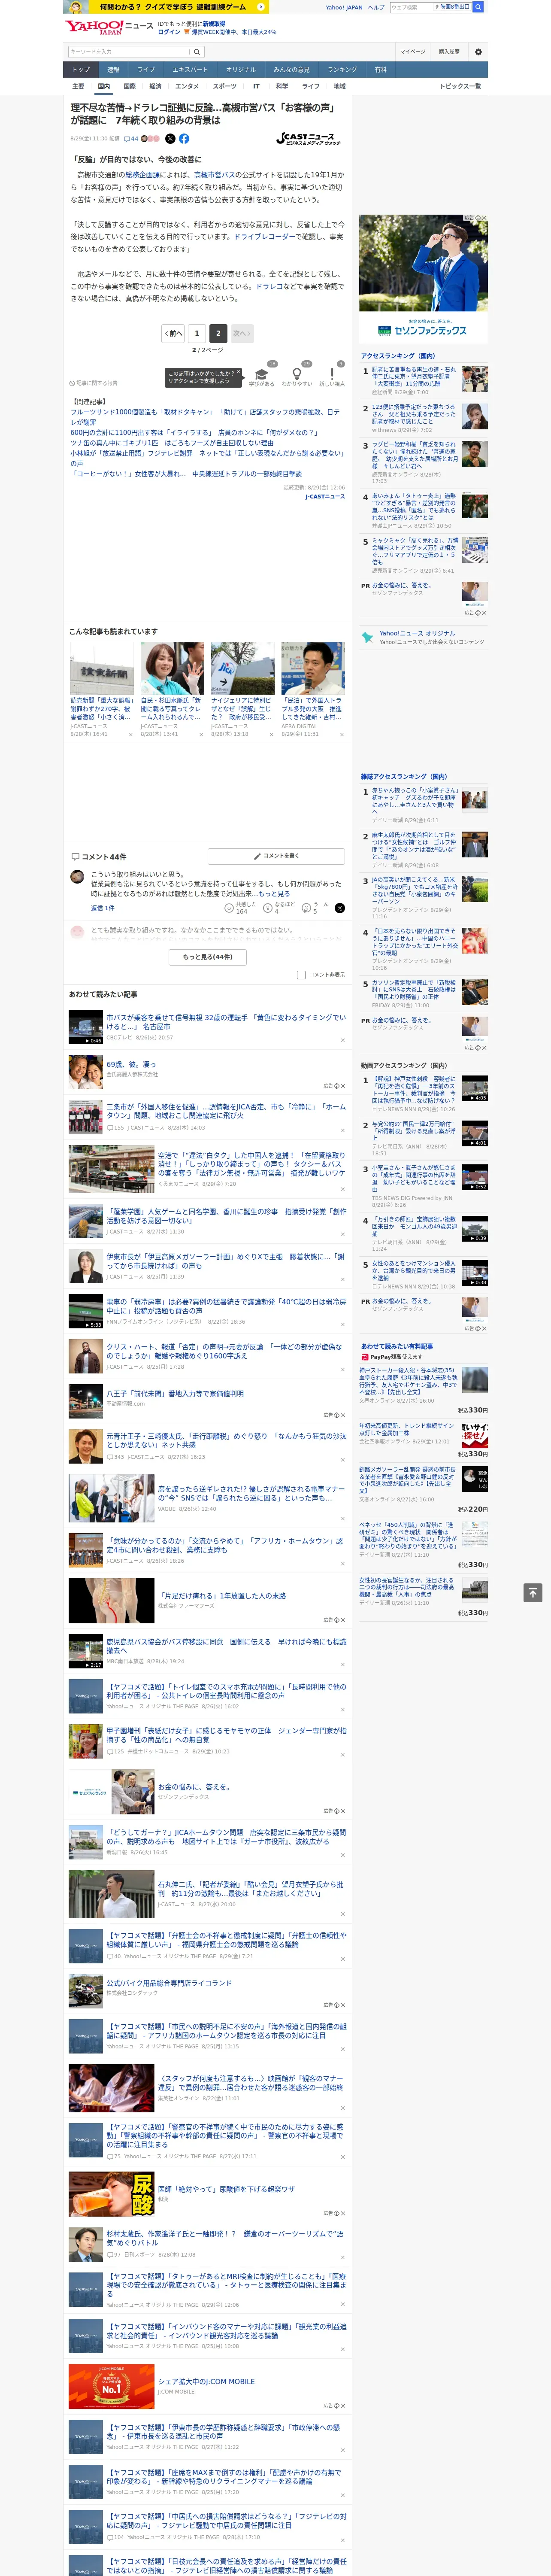Click the keyword search magnifier icon
This screenshot has width=551, height=2576.
point(197,51)
